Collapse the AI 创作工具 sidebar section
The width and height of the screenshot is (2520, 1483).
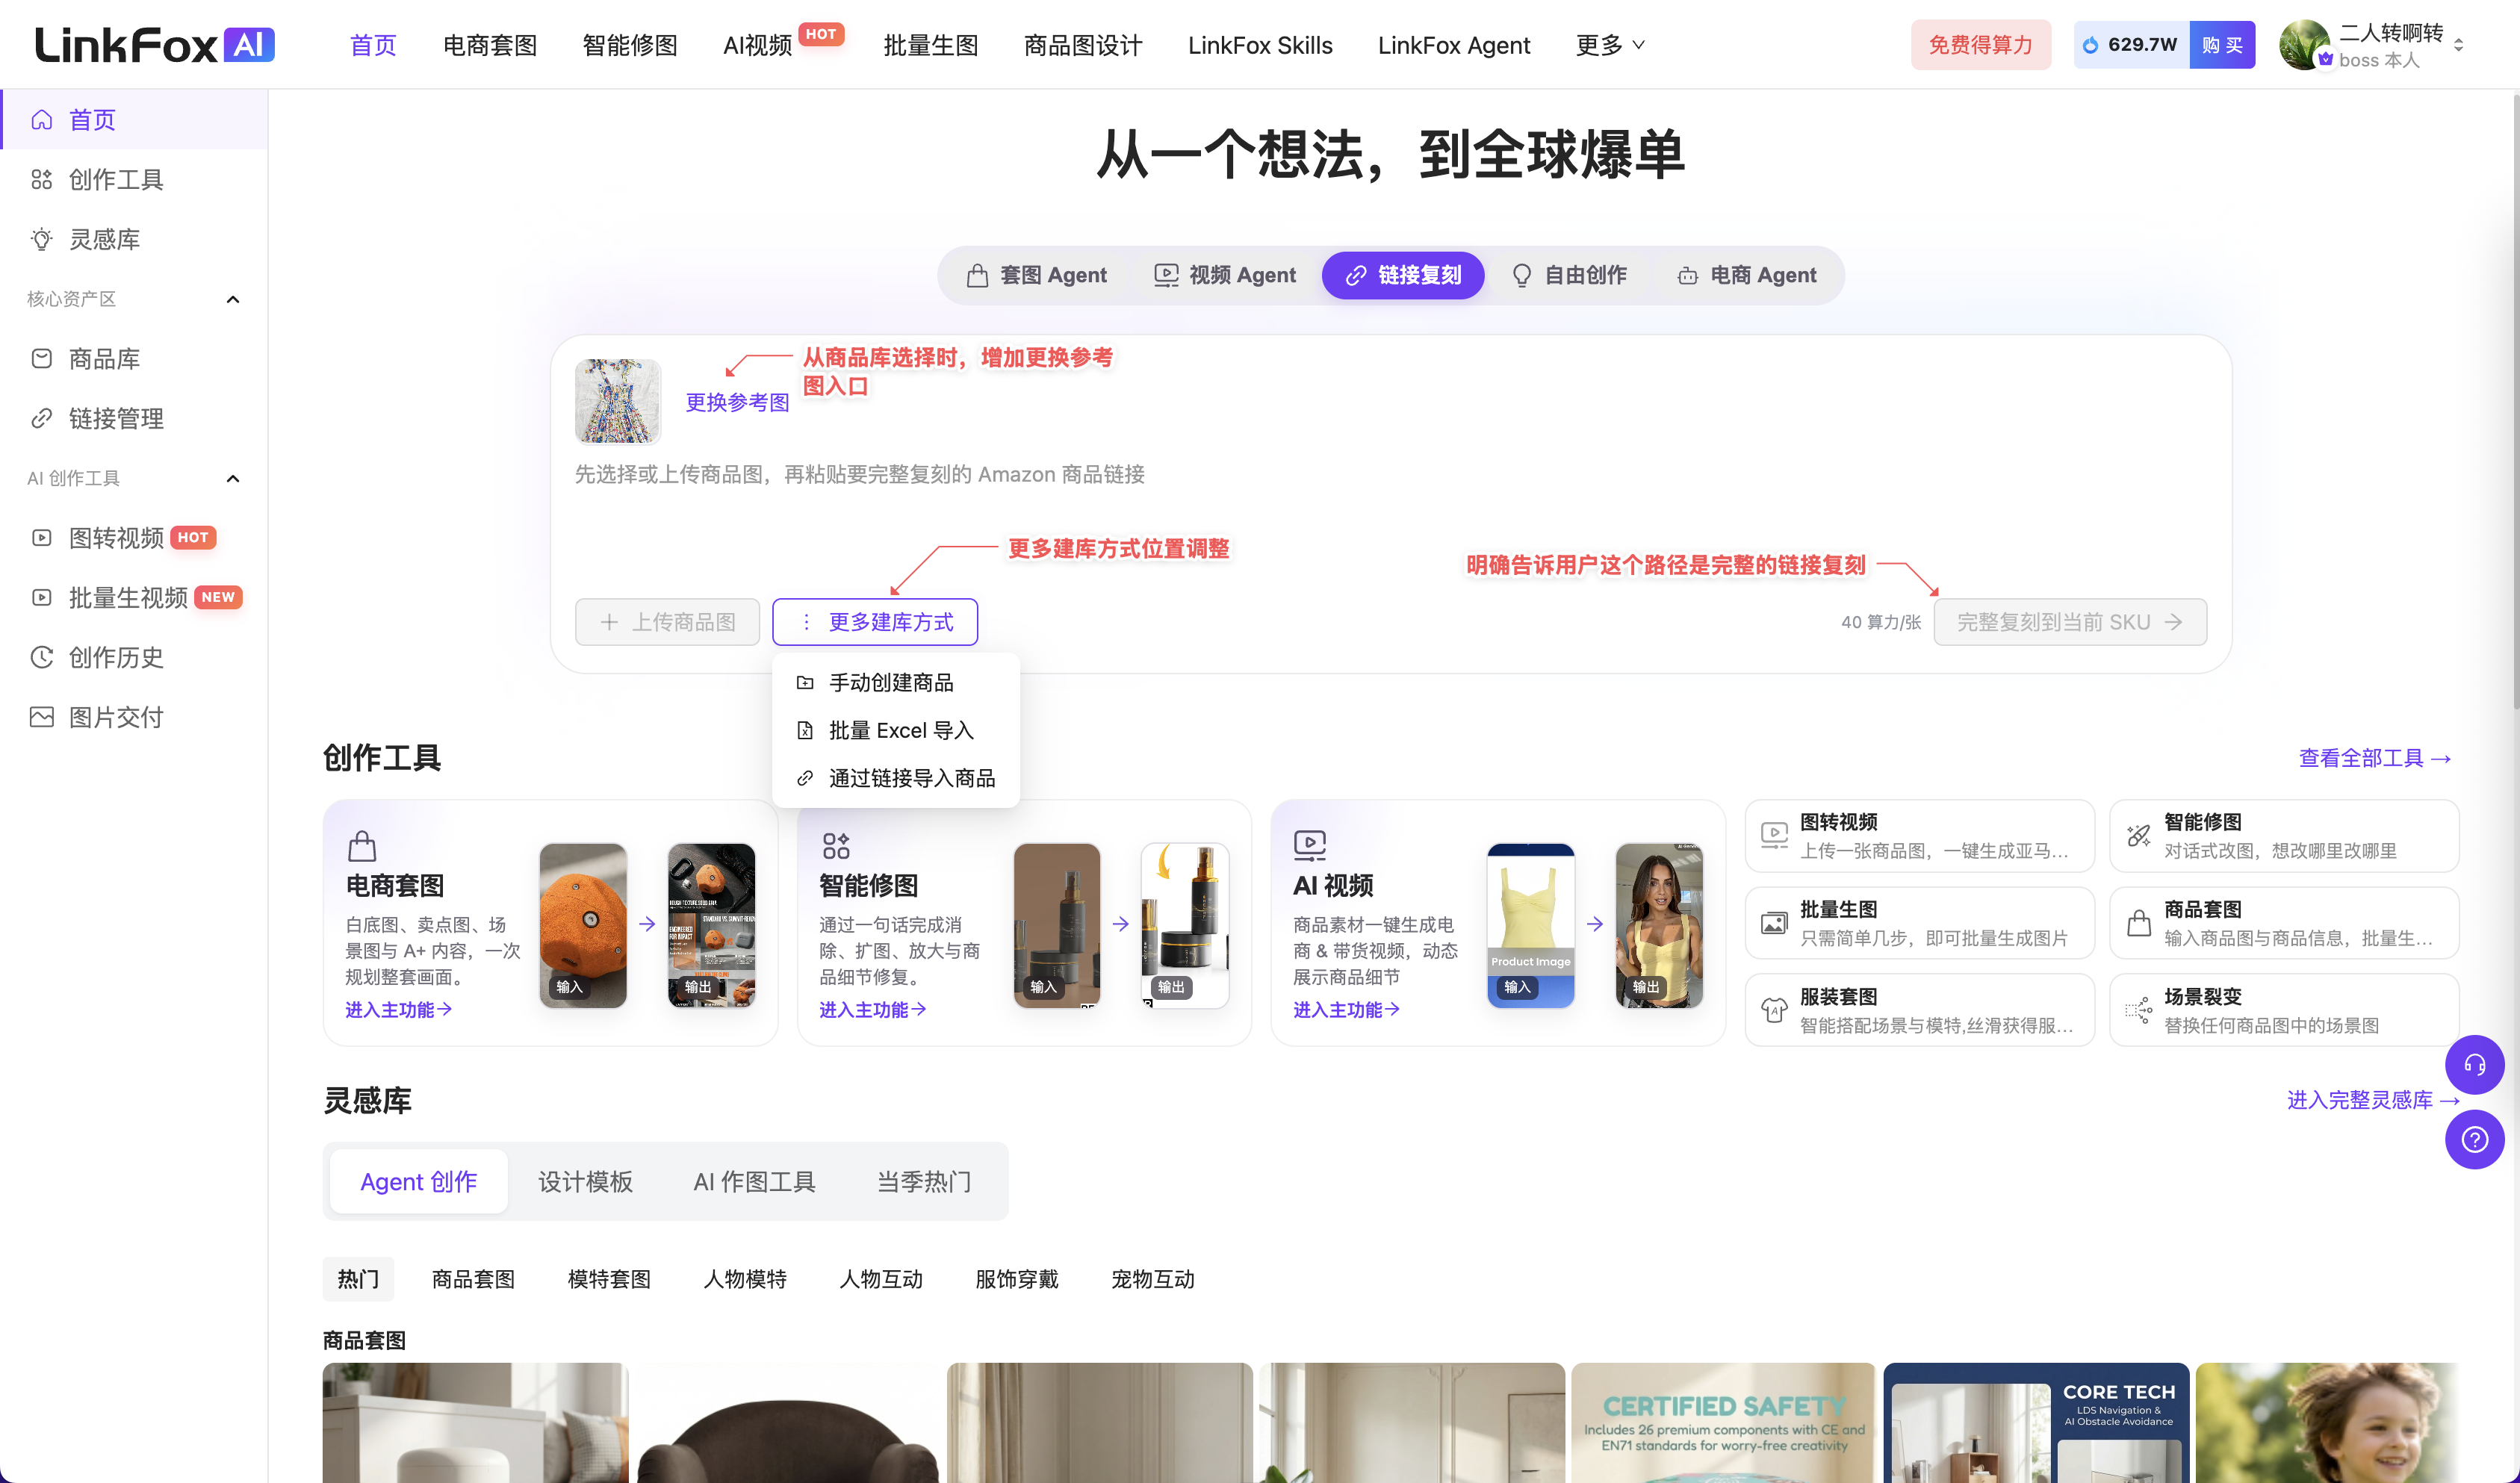click(x=233, y=478)
